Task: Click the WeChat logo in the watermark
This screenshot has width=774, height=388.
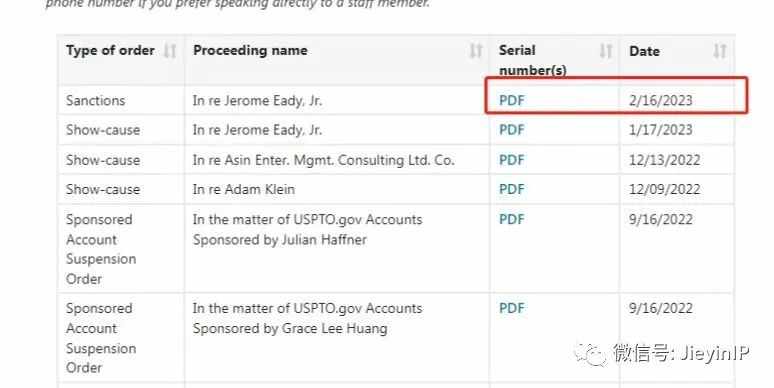Action: point(590,354)
